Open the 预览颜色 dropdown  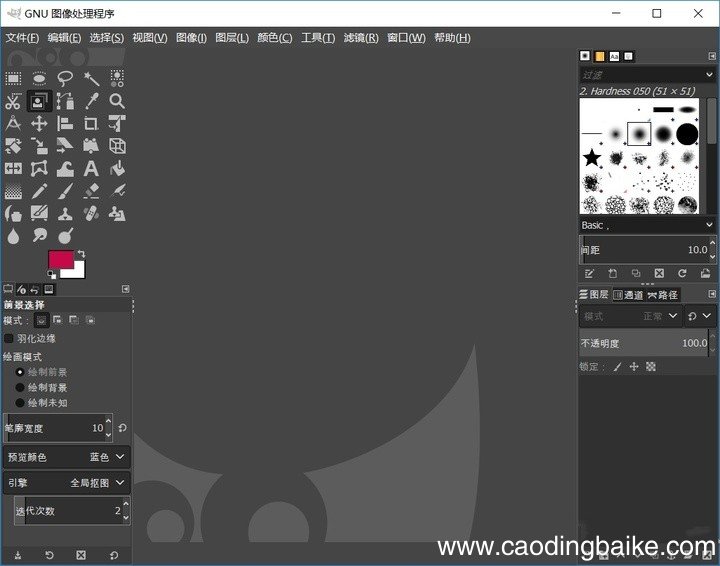click(x=67, y=457)
